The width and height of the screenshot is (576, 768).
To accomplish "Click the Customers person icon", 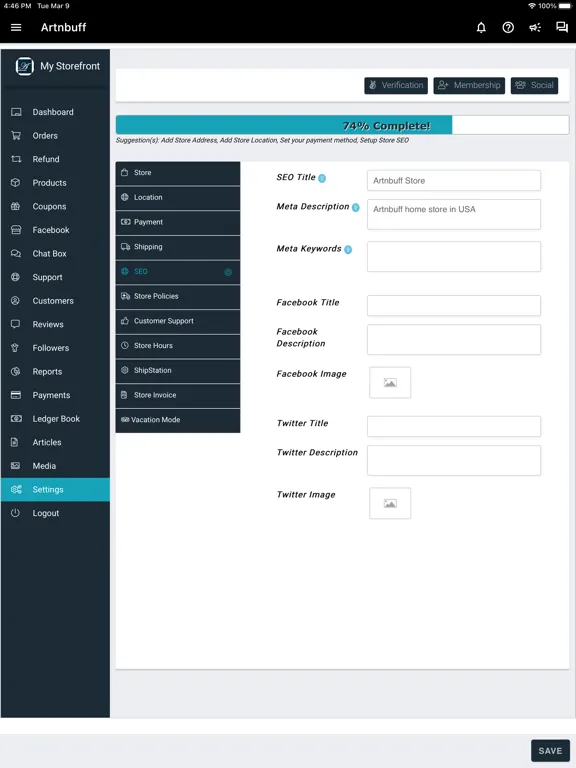I will [16, 301].
